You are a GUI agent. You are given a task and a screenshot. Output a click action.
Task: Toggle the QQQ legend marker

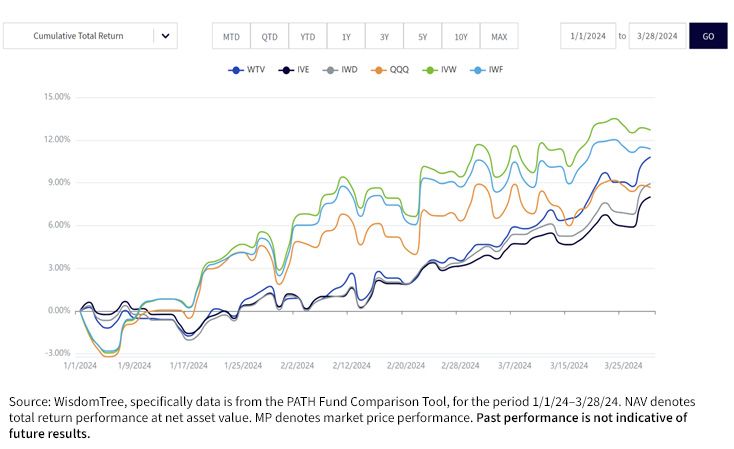point(378,70)
